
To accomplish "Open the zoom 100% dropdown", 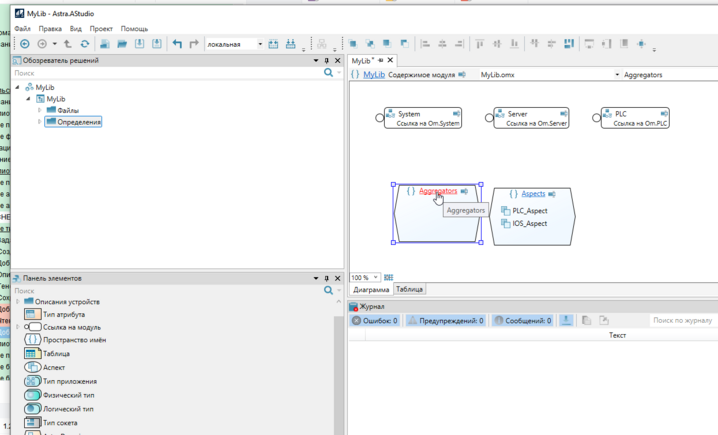I will pos(375,278).
